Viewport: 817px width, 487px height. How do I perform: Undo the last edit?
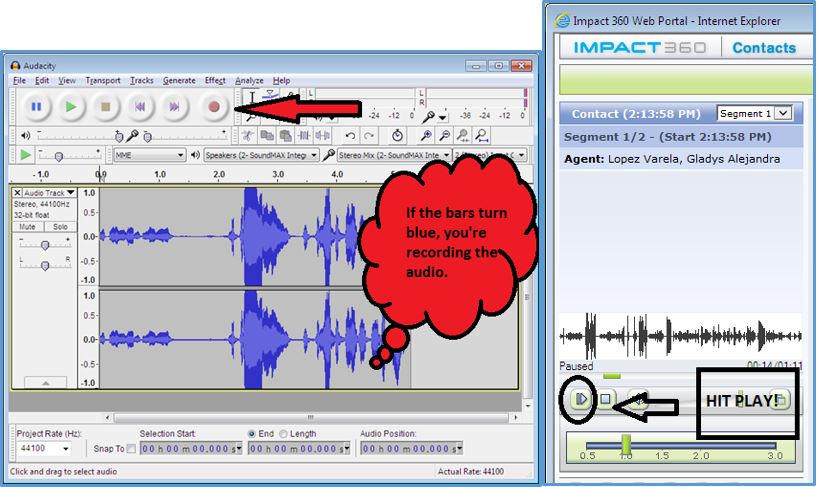click(350, 136)
